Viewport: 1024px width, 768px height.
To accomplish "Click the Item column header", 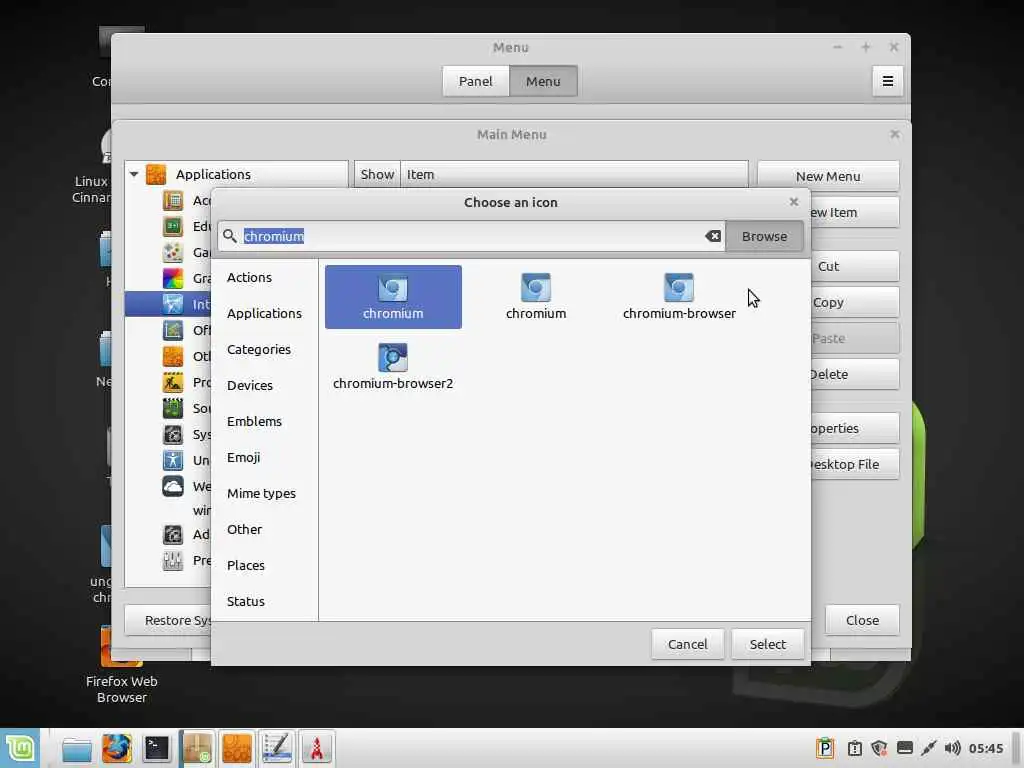I will point(574,174).
